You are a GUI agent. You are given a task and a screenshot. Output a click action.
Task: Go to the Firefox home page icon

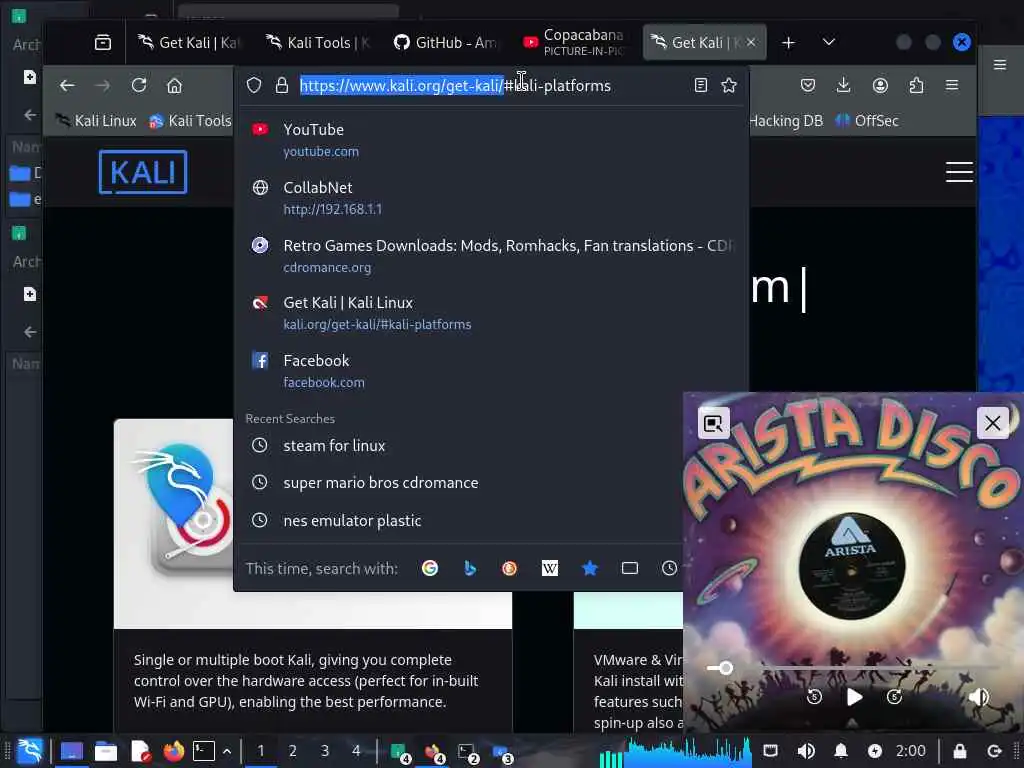(174, 86)
